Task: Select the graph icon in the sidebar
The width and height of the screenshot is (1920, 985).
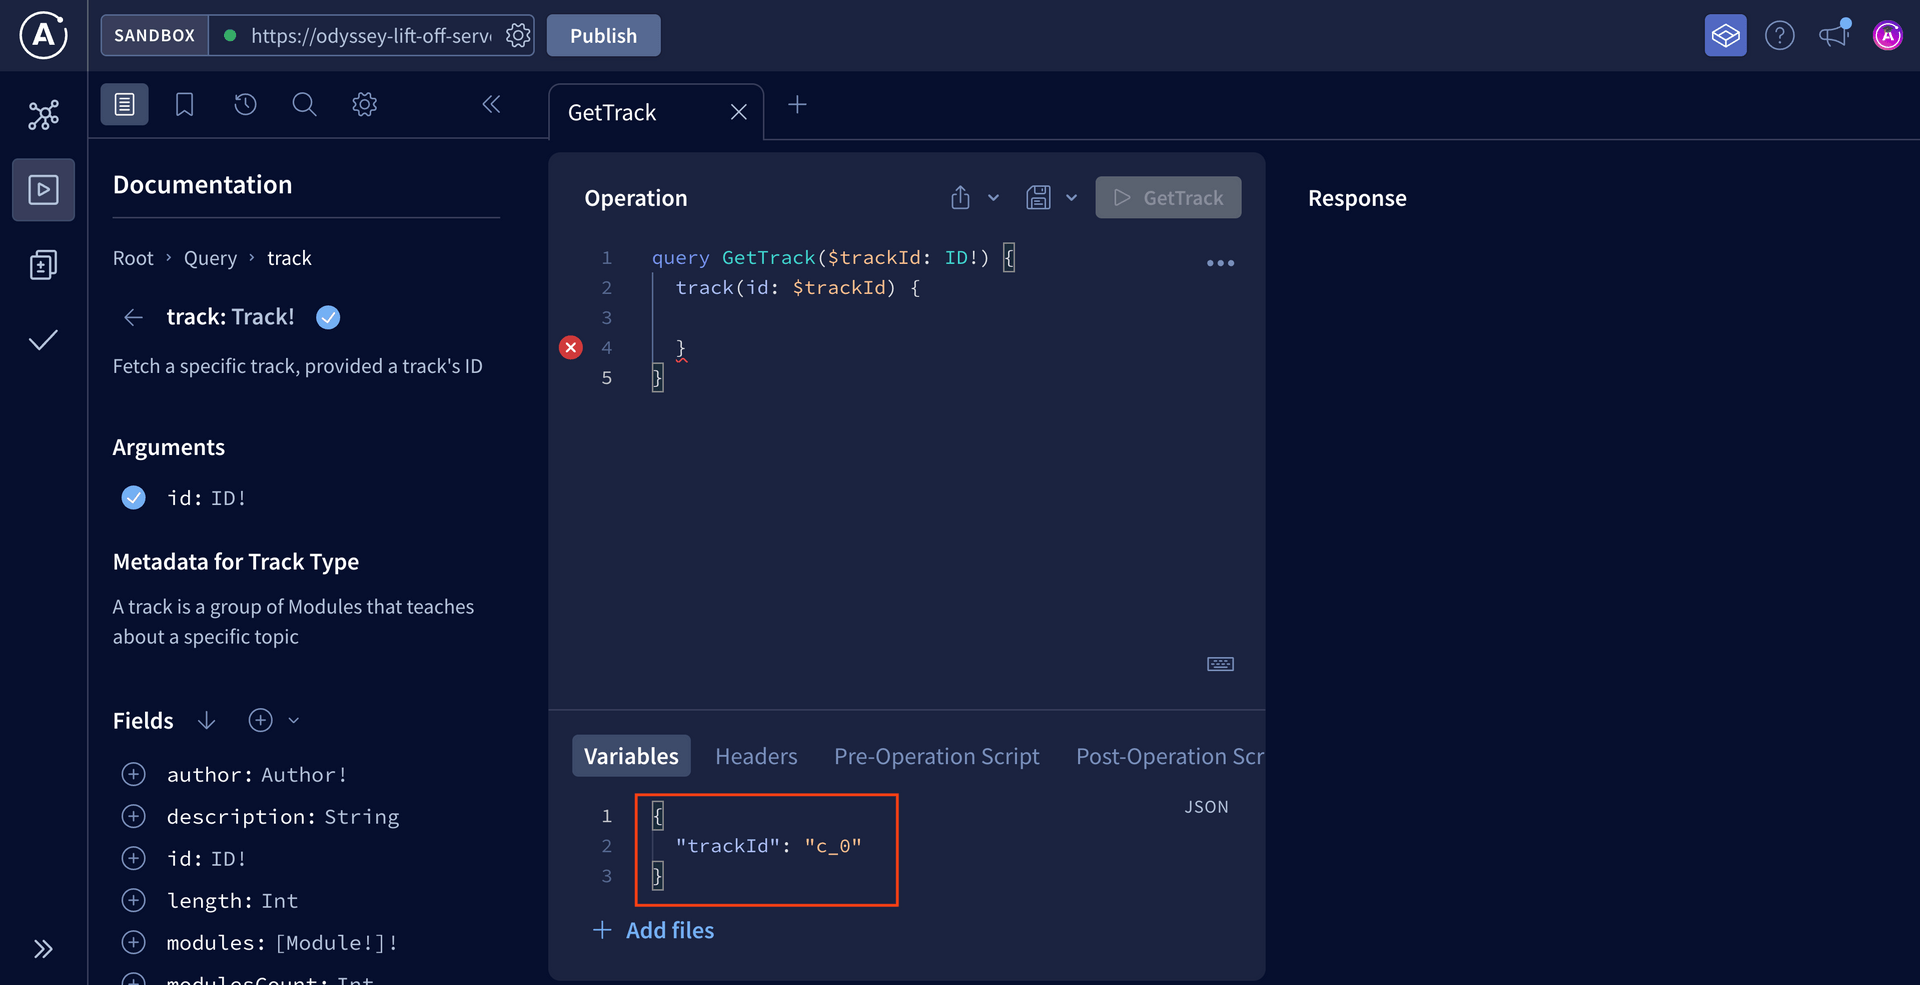Action: (43, 114)
